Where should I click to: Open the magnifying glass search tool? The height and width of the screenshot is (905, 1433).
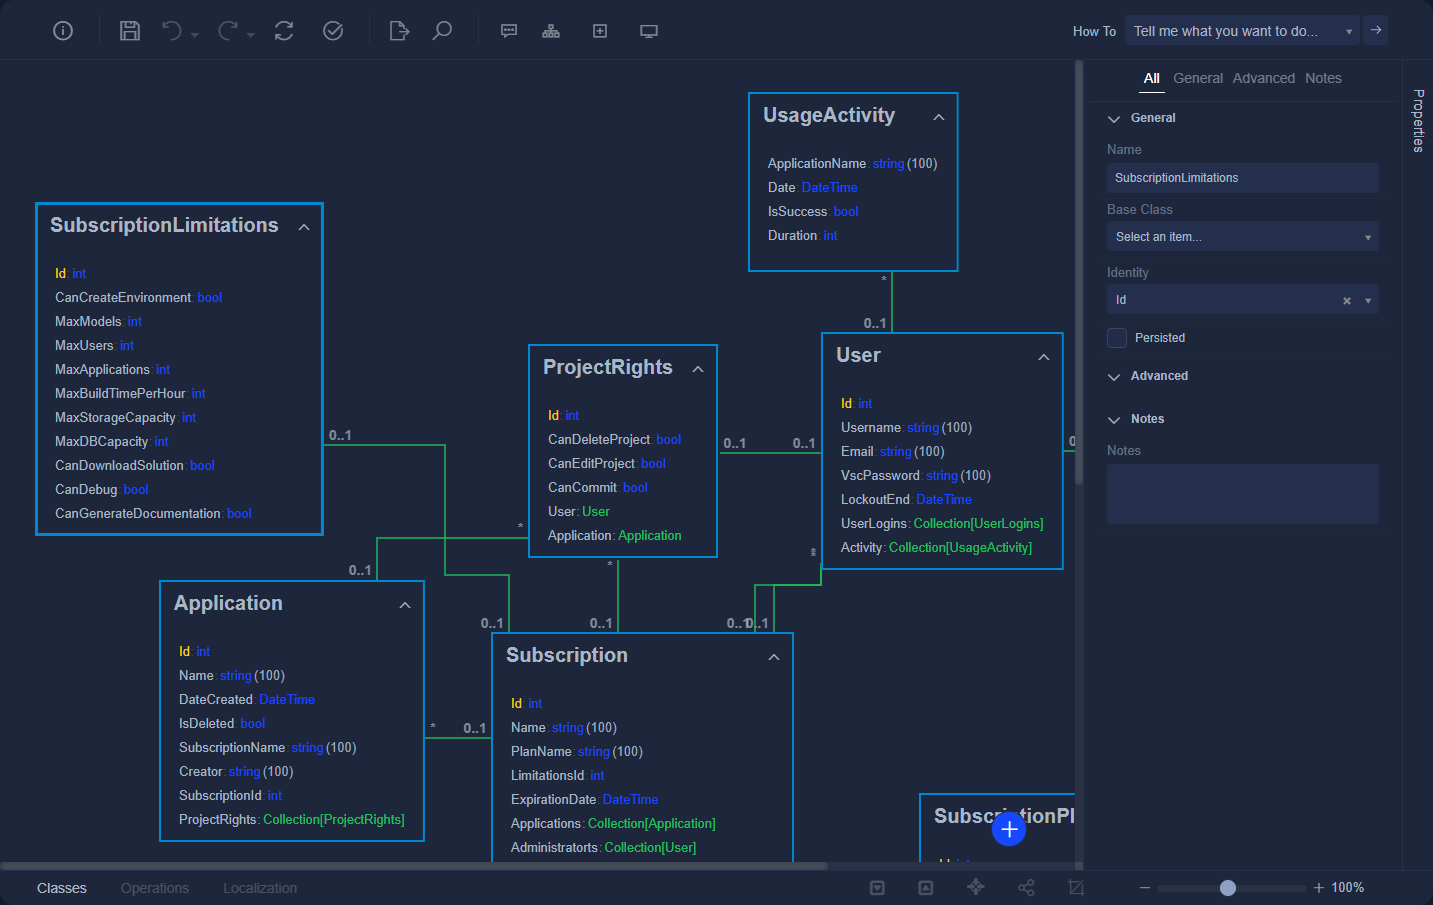(442, 31)
